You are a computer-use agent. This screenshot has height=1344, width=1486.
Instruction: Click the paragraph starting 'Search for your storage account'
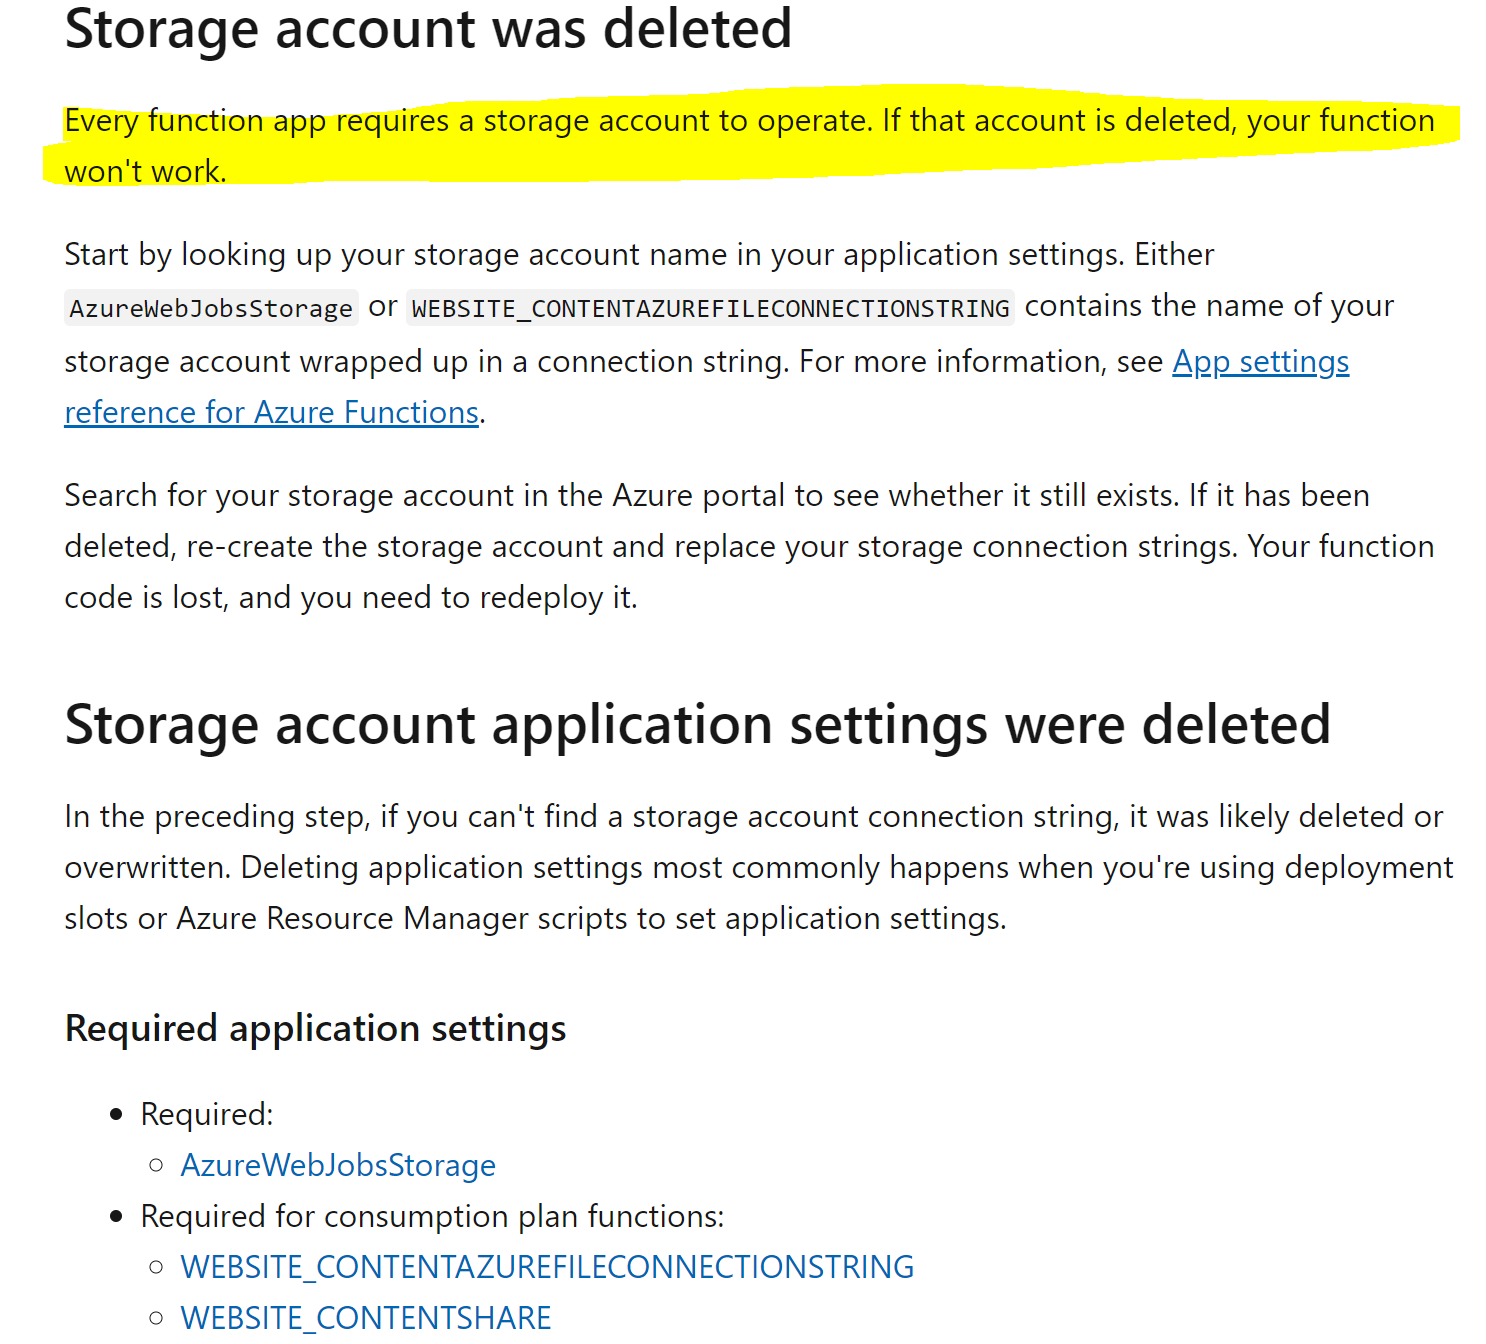point(749,546)
